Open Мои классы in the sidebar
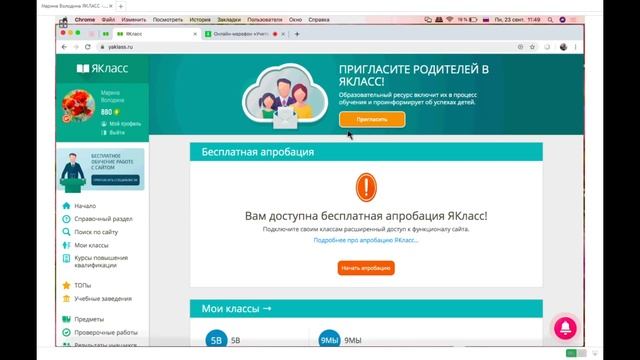The height and width of the screenshot is (360, 640). pos(91,245)
